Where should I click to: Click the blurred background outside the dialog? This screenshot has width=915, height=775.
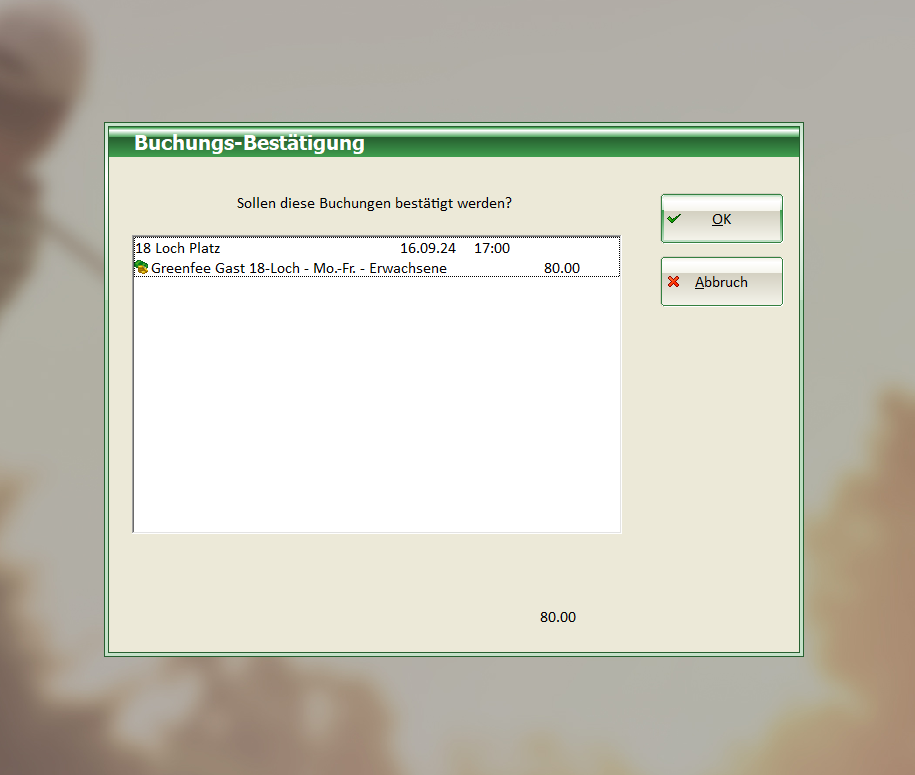50,400
